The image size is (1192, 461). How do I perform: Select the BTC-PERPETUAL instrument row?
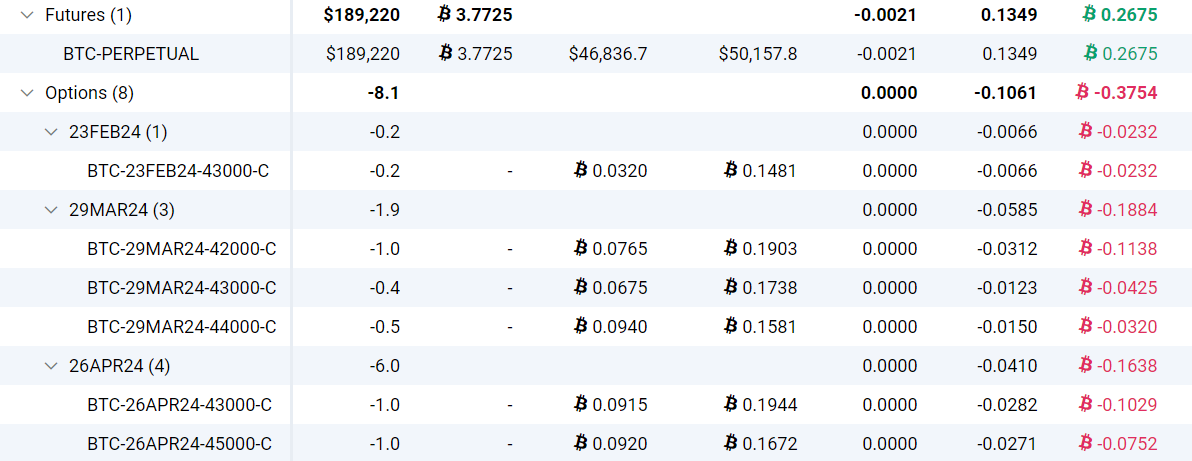tap(596, 53)
